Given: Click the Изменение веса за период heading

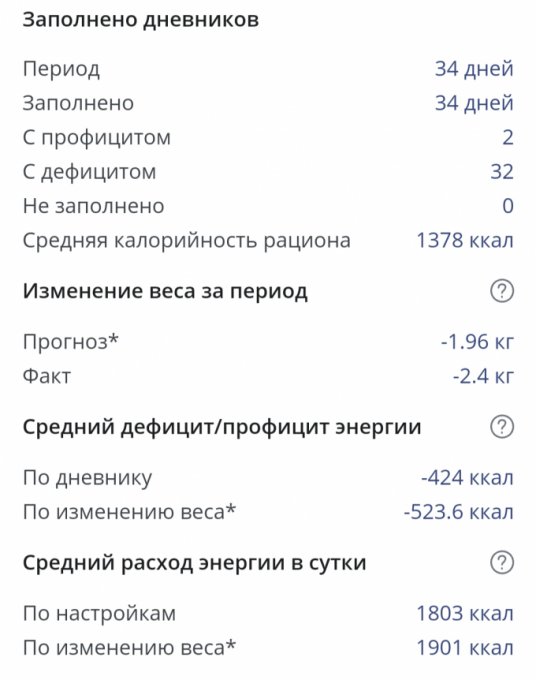Looking at the screenshot, I should [165, 291].
